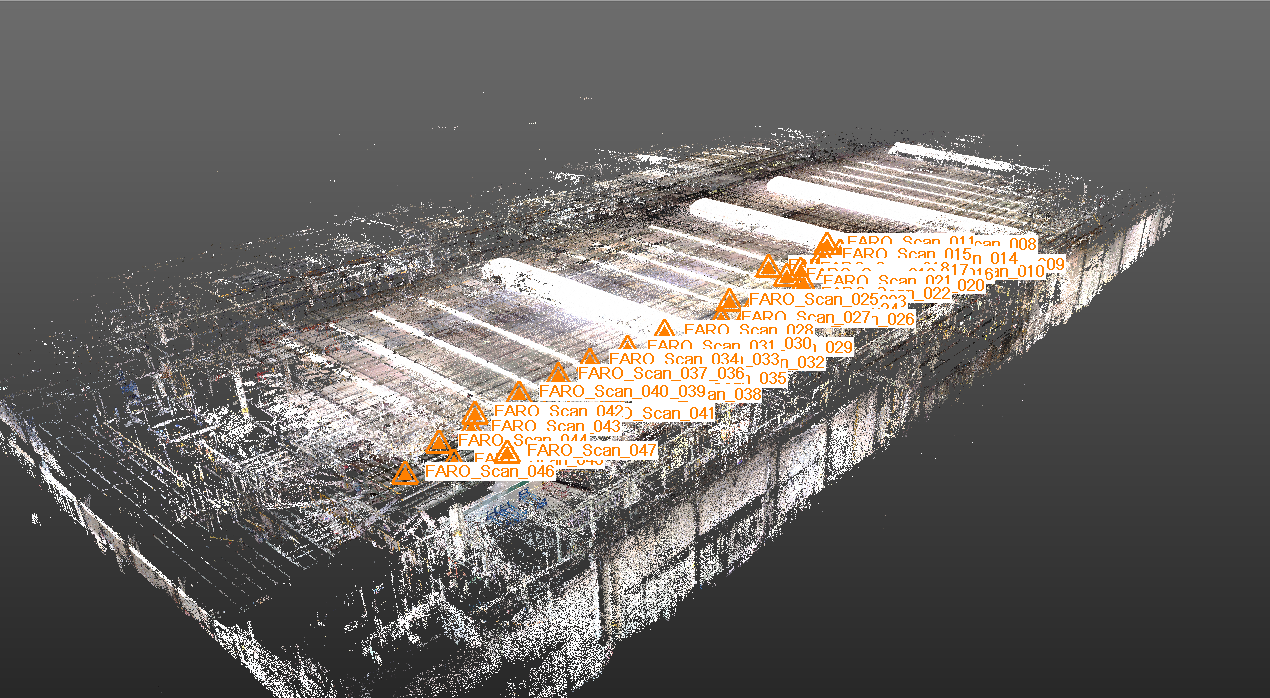Click the scan marker for FARO_Scan_040
Screen dimensions: 1270x698
point(518,392)
